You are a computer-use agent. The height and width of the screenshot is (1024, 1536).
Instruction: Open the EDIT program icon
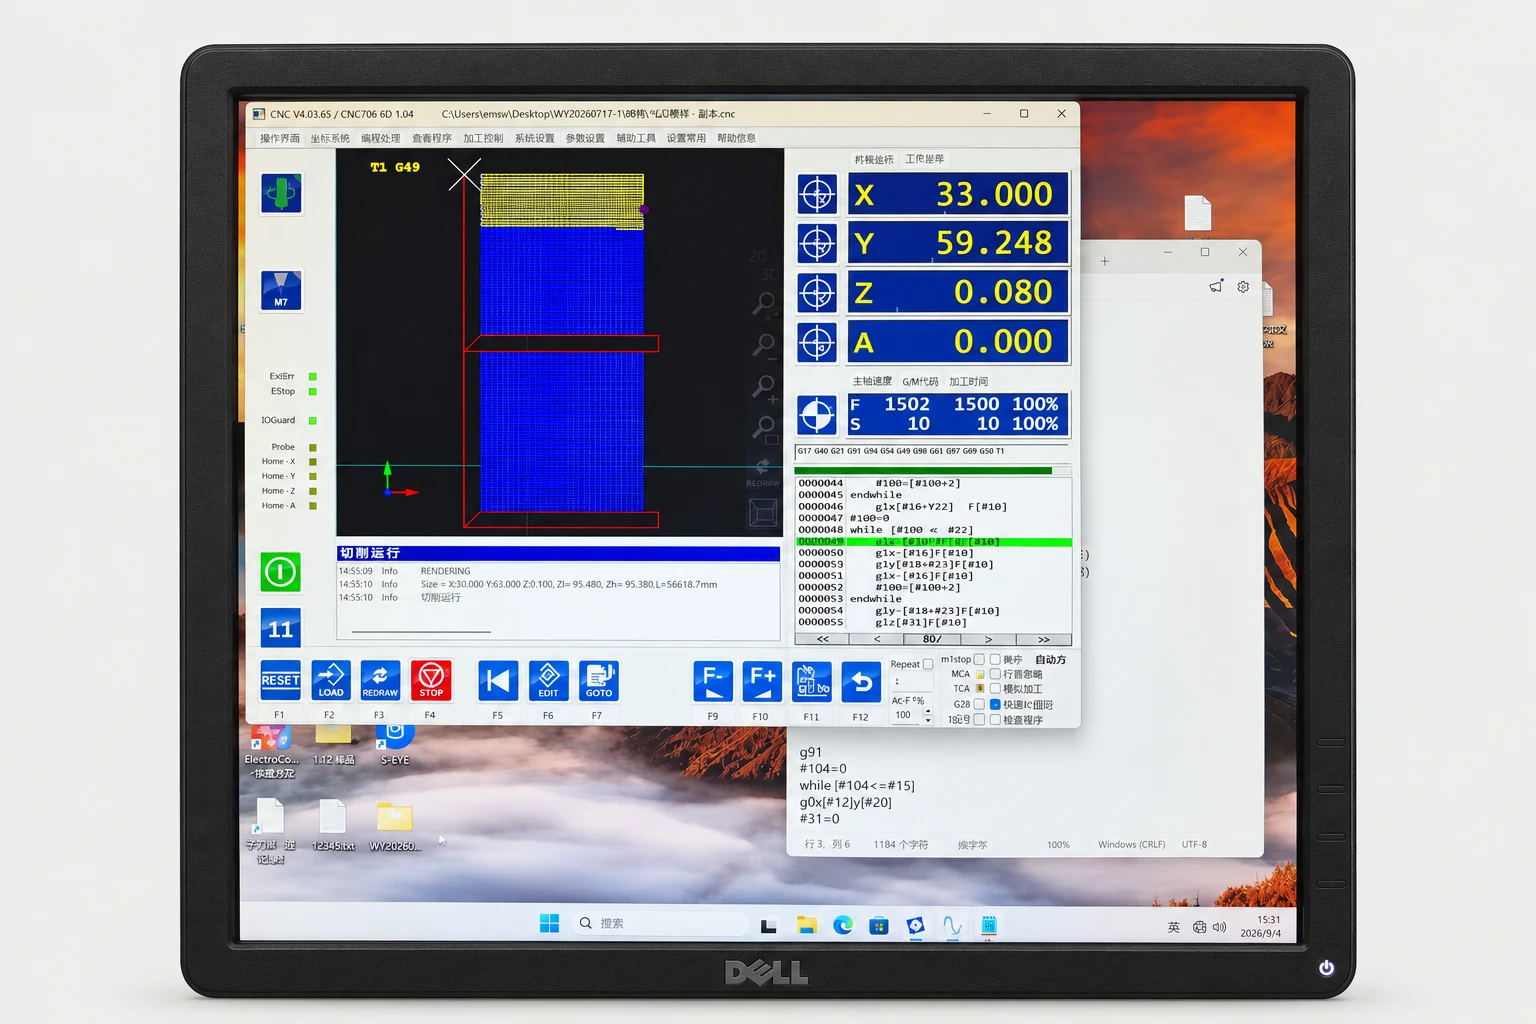click(x=548, y=680)
